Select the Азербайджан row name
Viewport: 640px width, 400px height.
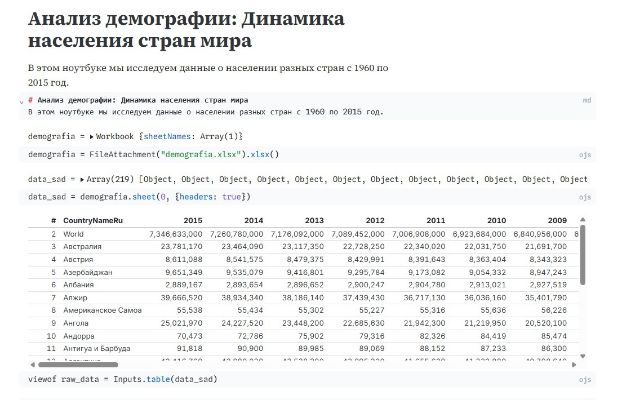pyautogui.click(x=87, y=272)
